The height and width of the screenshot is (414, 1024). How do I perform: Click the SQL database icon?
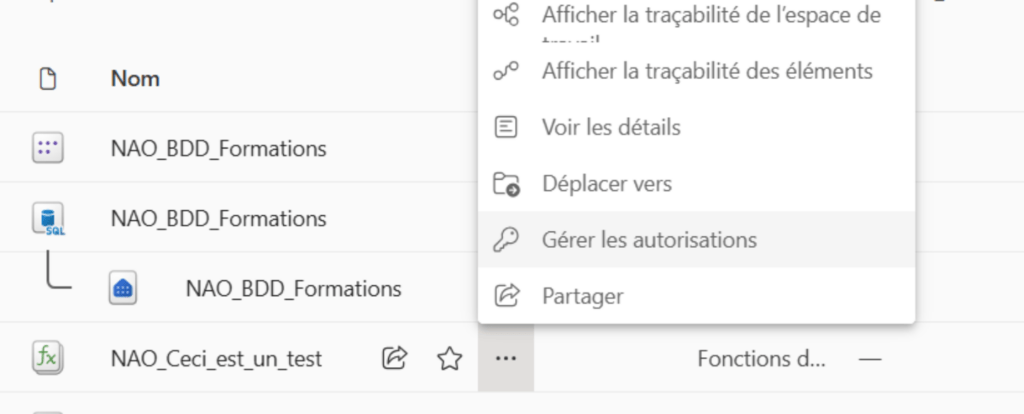[x=48, y=219]
